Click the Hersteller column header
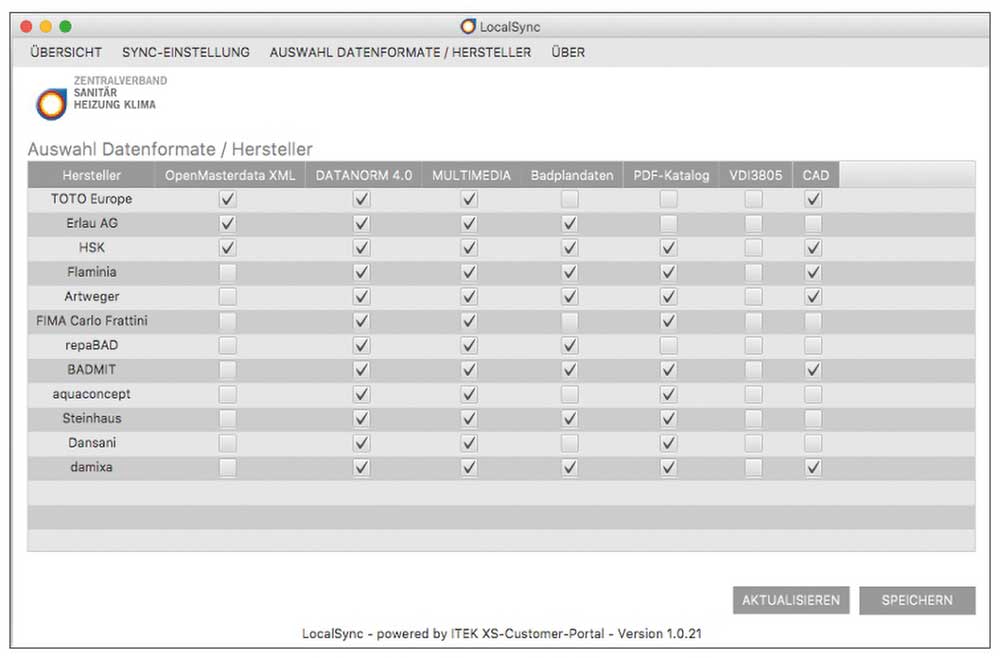1000x658 pixels. click(91, 175)
